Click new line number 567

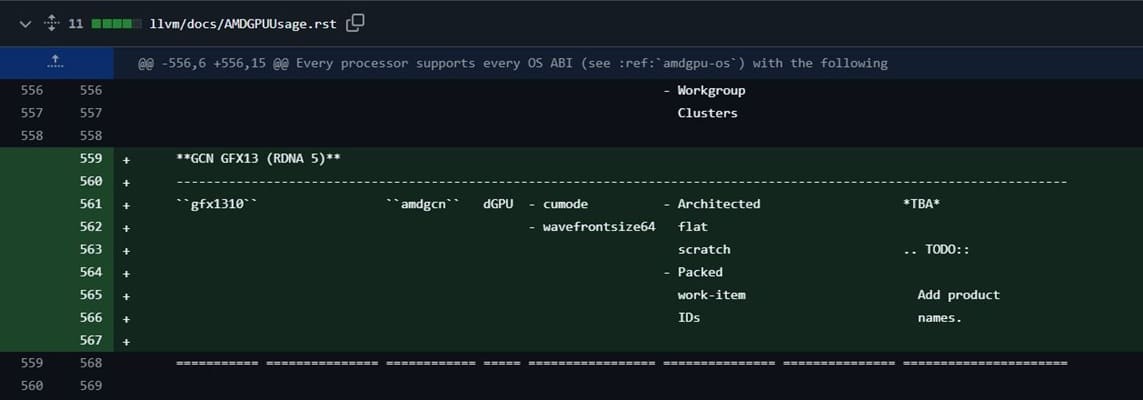pos(89,340)
